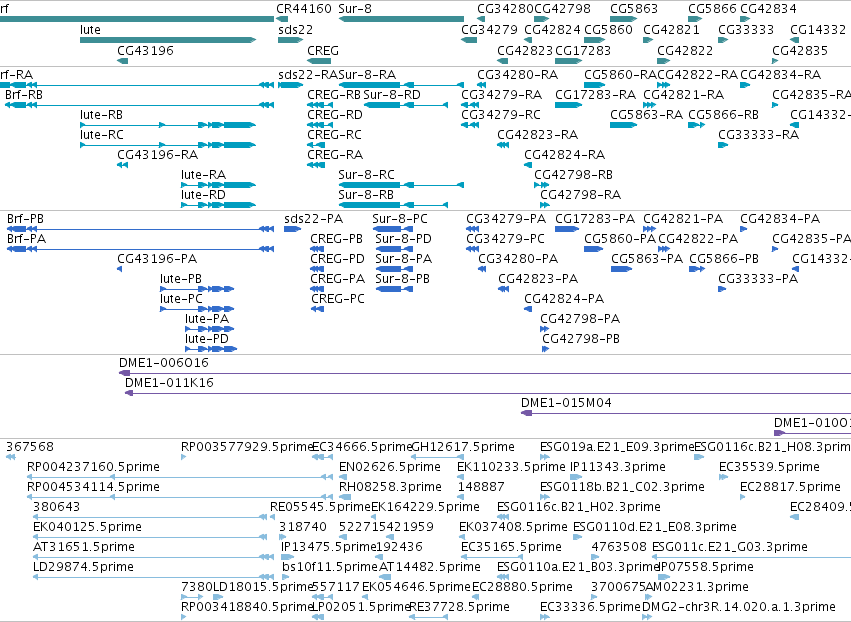Open the CG42798-PB protein label
The width and height of the screenshot is (851, 622).
click(x=581, y=339)
